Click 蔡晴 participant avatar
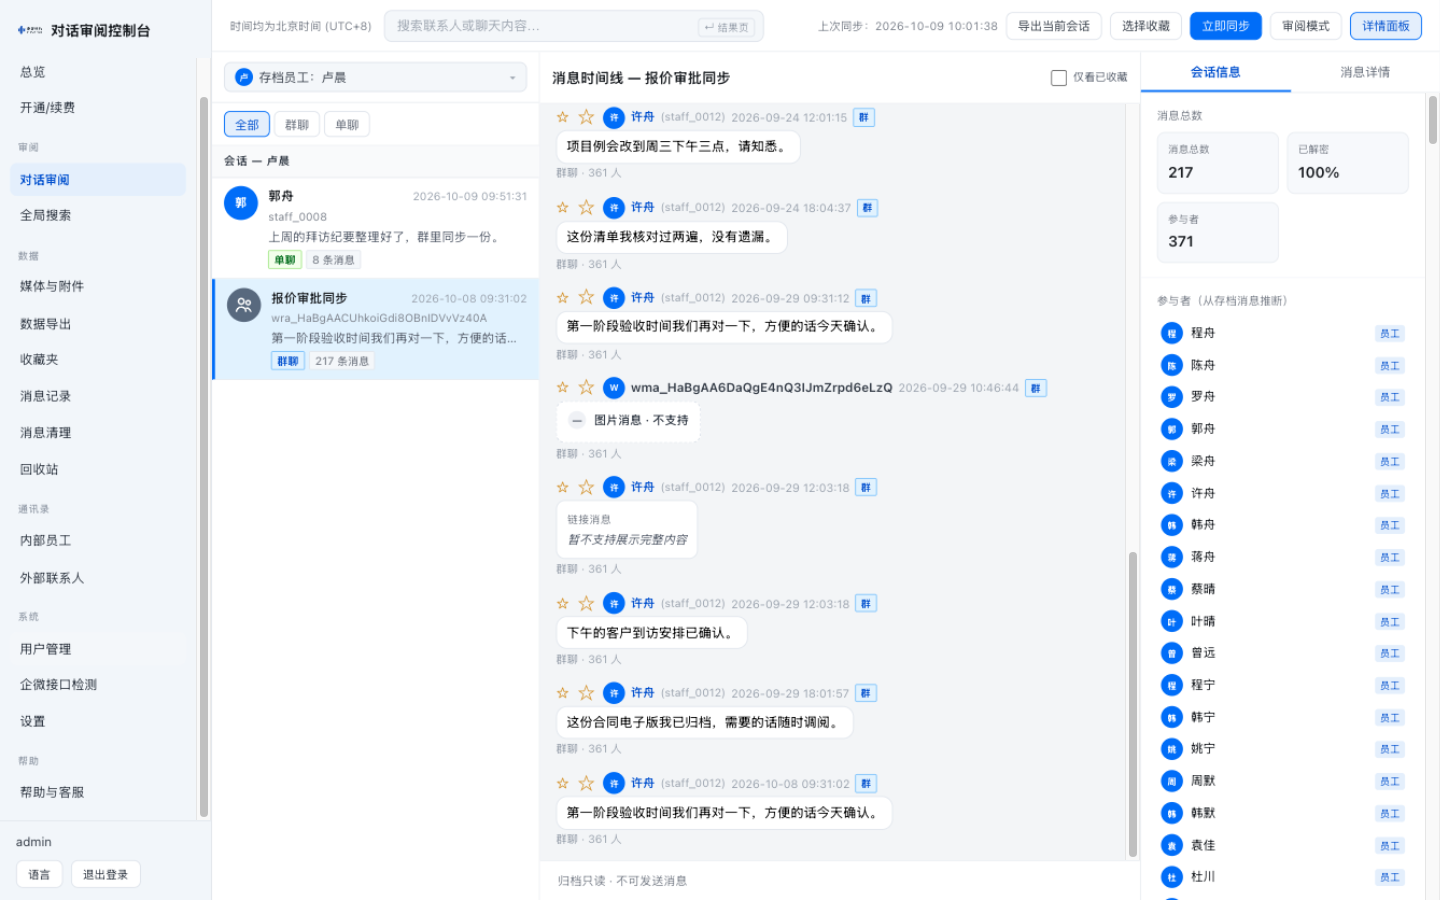Screen dimensions: 1440x900 pos(1172,589)
